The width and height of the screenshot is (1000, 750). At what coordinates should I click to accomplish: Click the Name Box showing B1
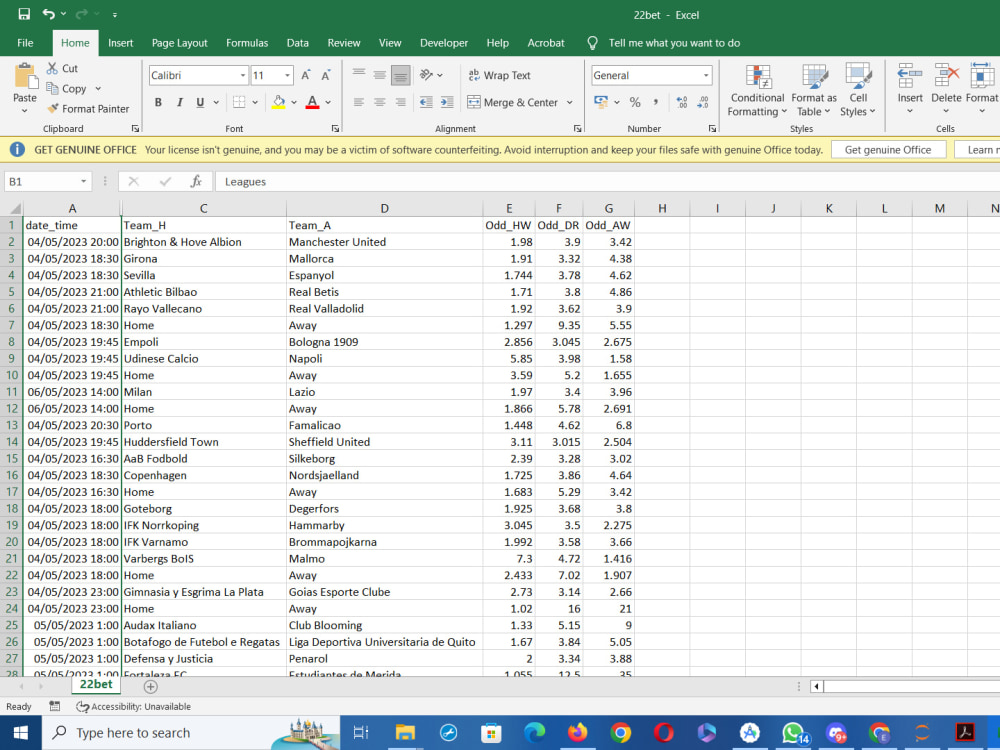(x=47, y=182)
